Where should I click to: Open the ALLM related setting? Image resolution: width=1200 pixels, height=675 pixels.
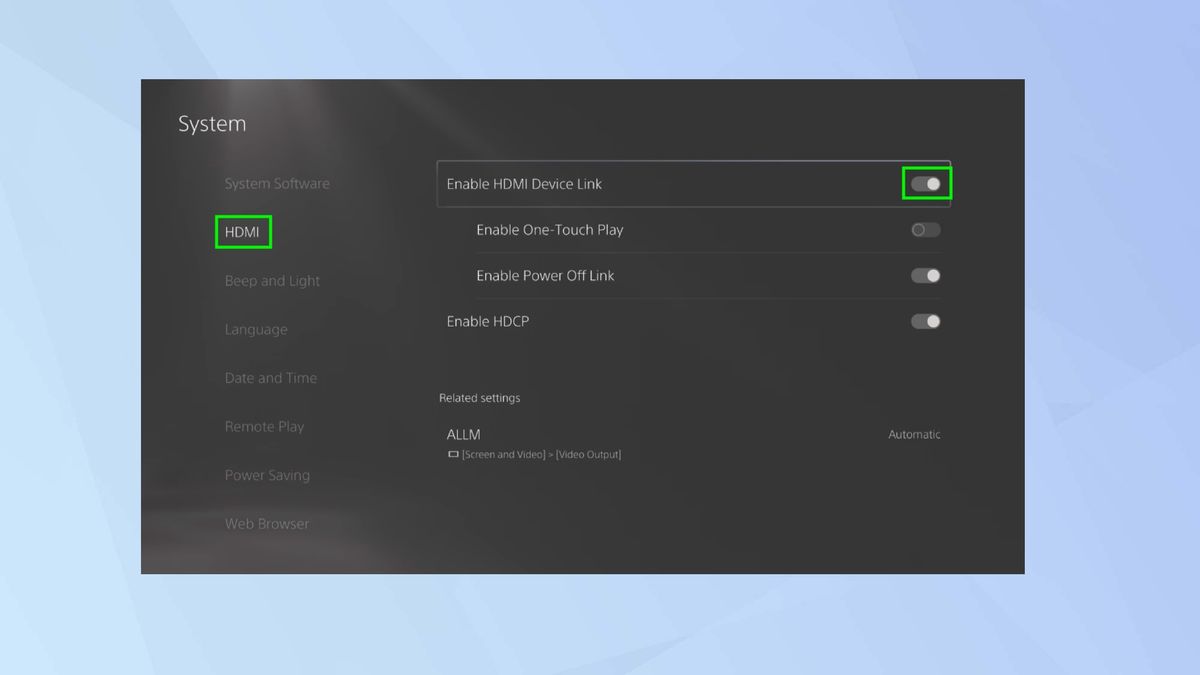tap(464, 434)
